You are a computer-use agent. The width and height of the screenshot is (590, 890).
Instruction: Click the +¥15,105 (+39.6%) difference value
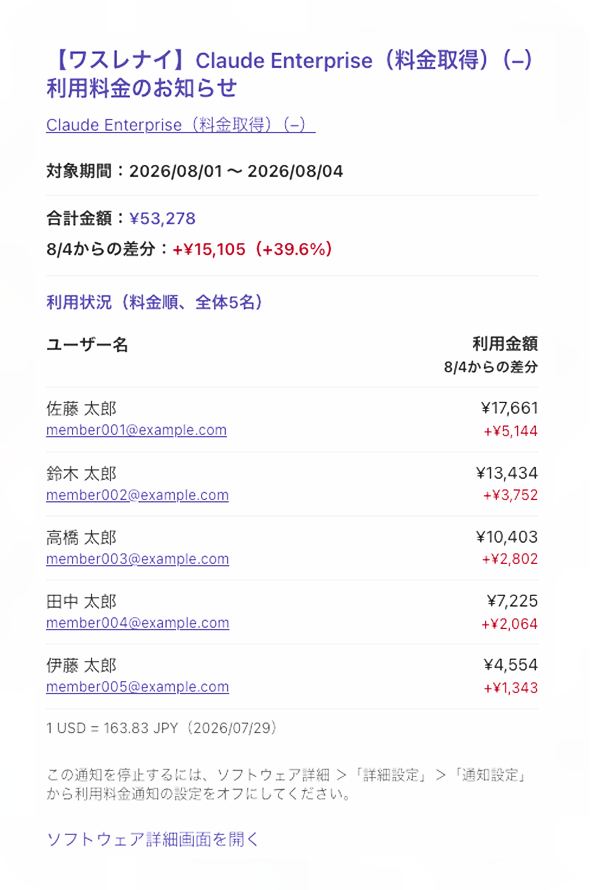click(253, 249)
